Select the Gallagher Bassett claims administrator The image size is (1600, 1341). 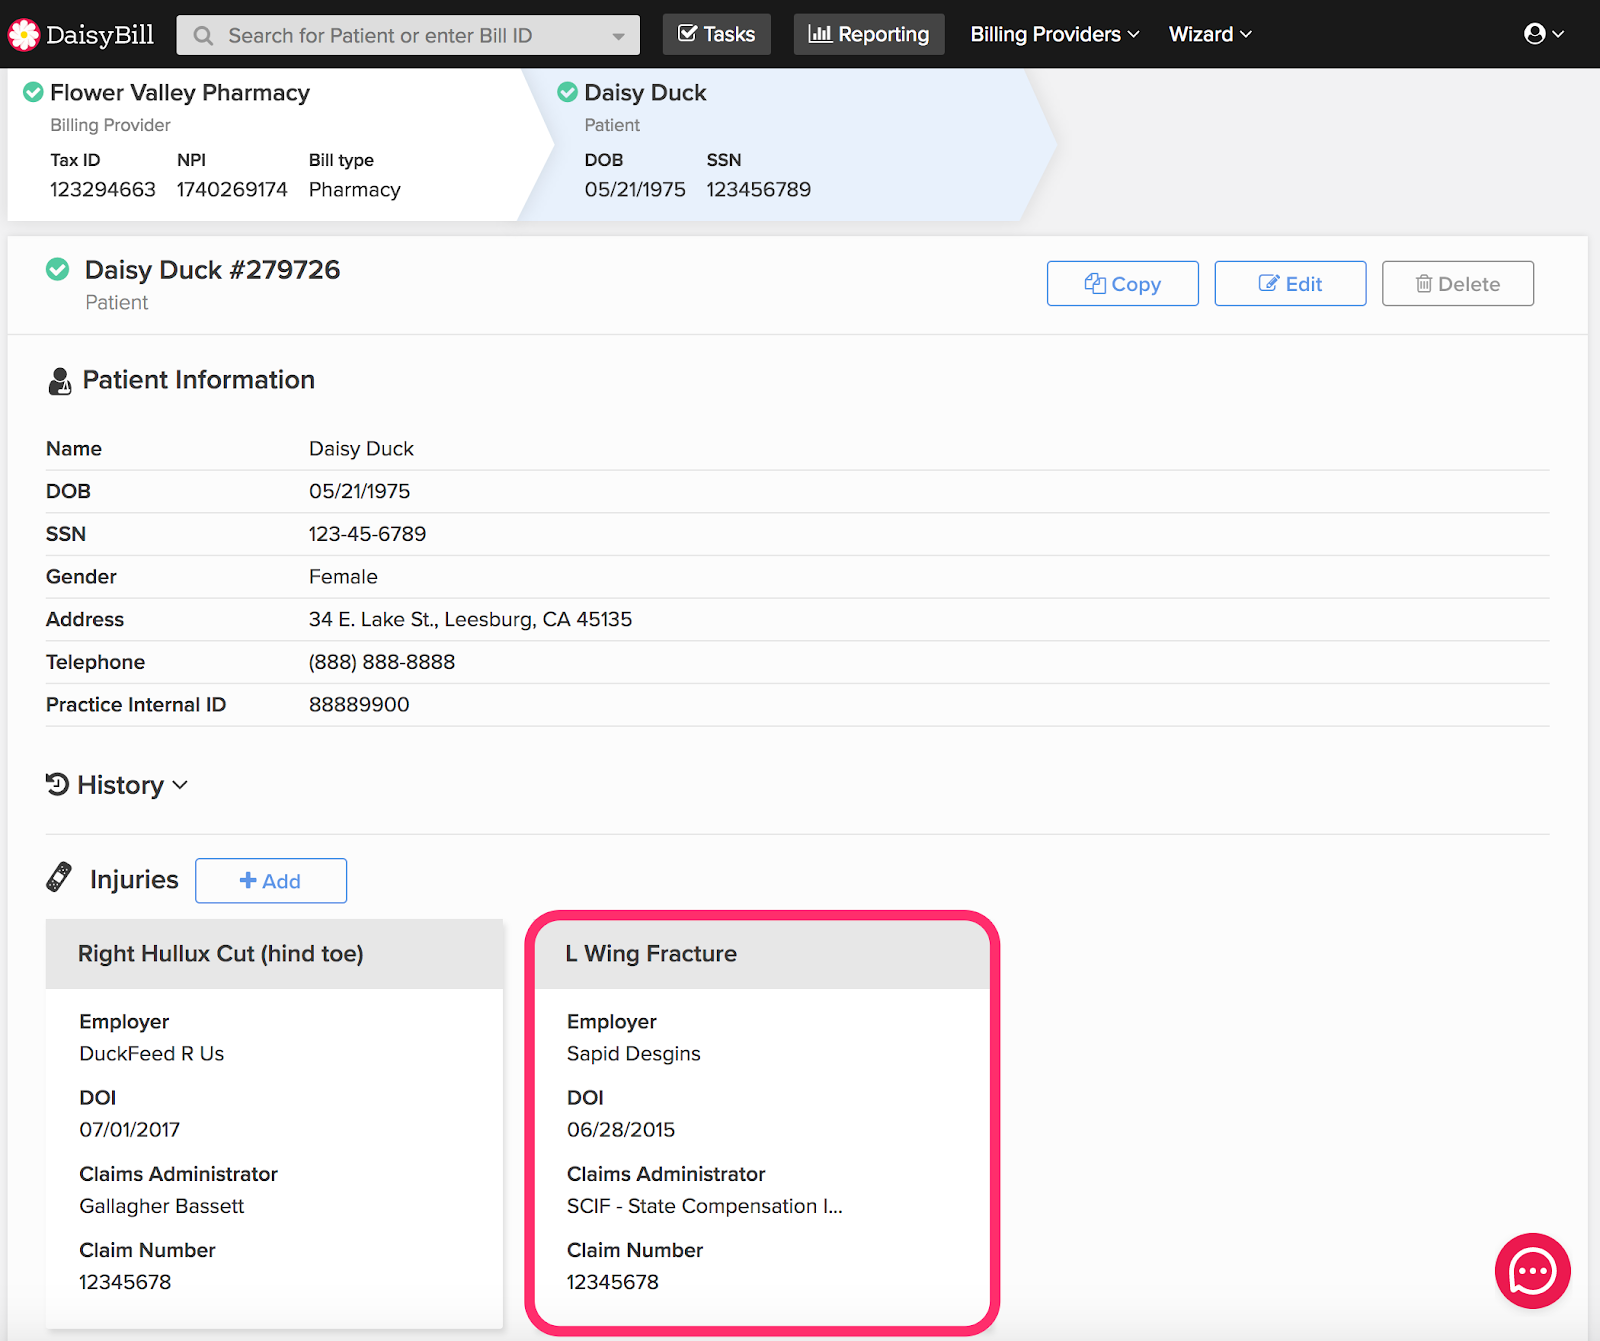162,1206
